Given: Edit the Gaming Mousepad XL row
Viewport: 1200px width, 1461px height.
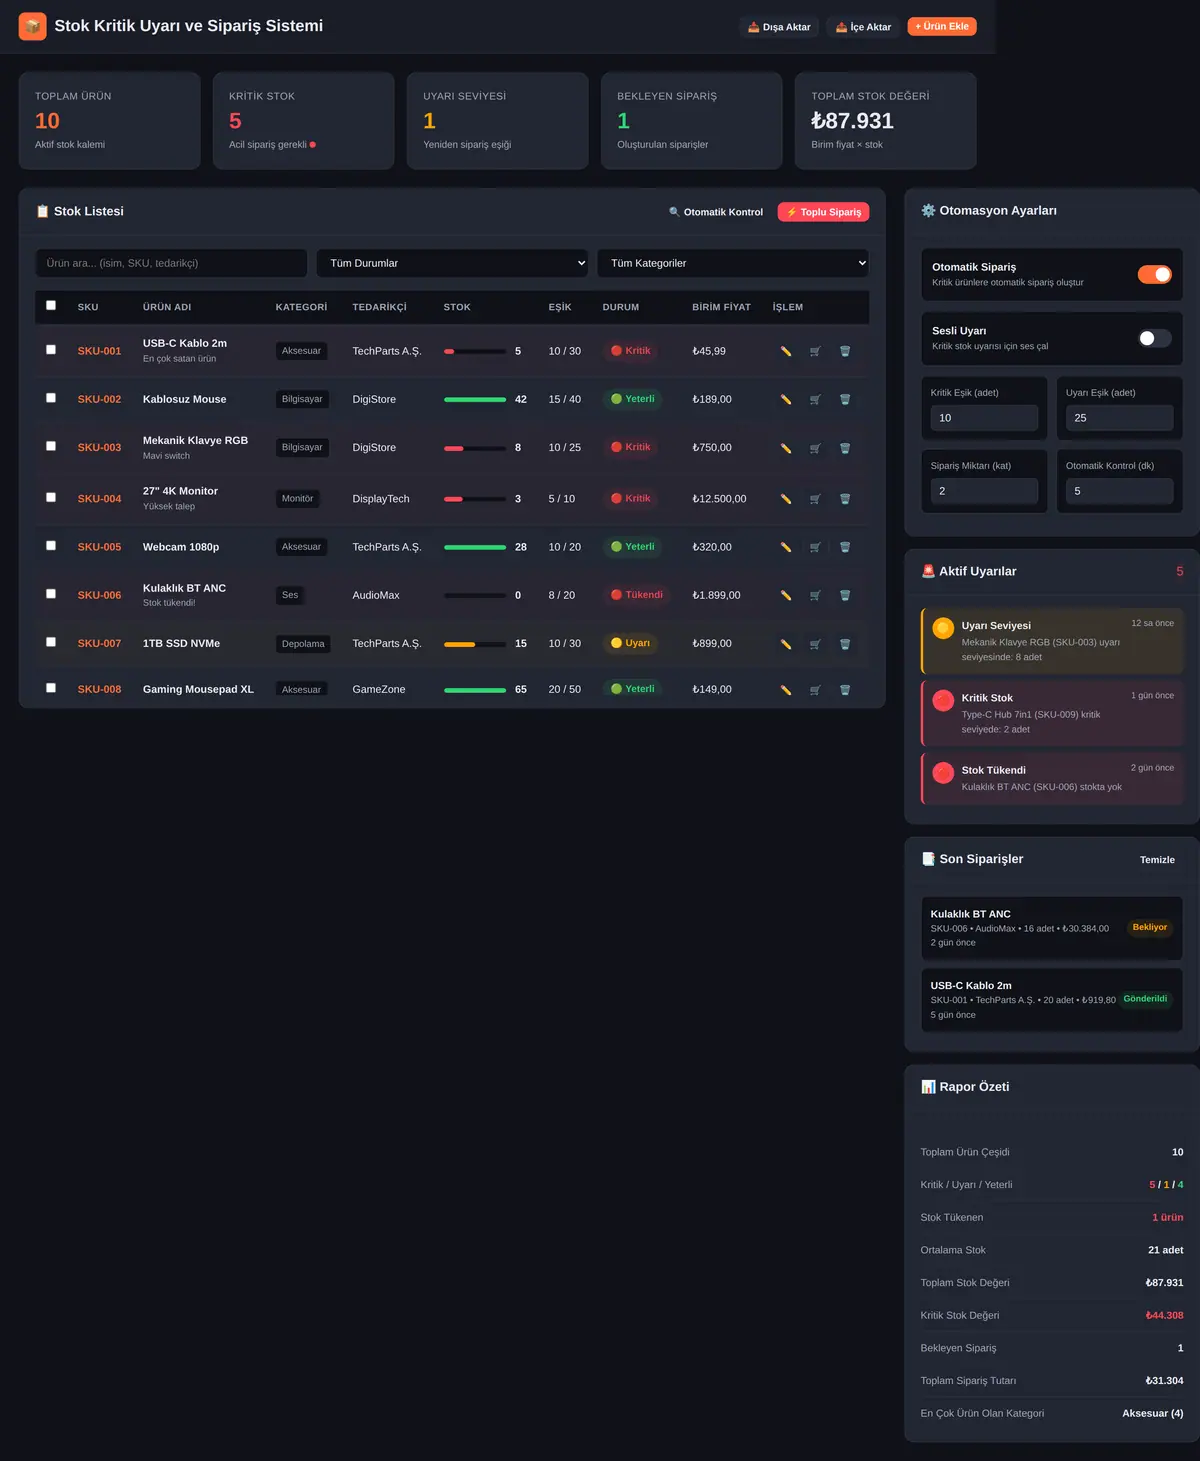Looking at the screenshot, I should (786, 690).
